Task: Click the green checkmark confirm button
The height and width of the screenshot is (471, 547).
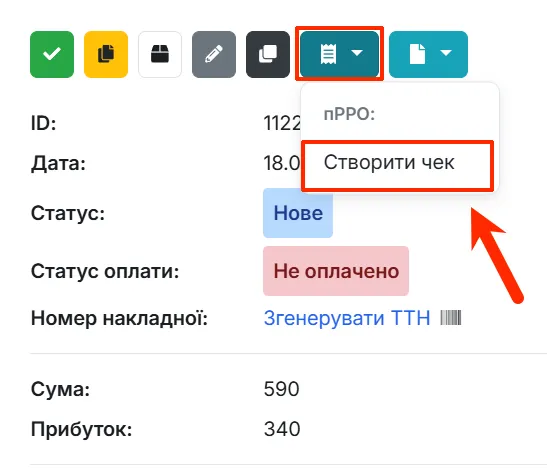Action: [x=52, y=54]
